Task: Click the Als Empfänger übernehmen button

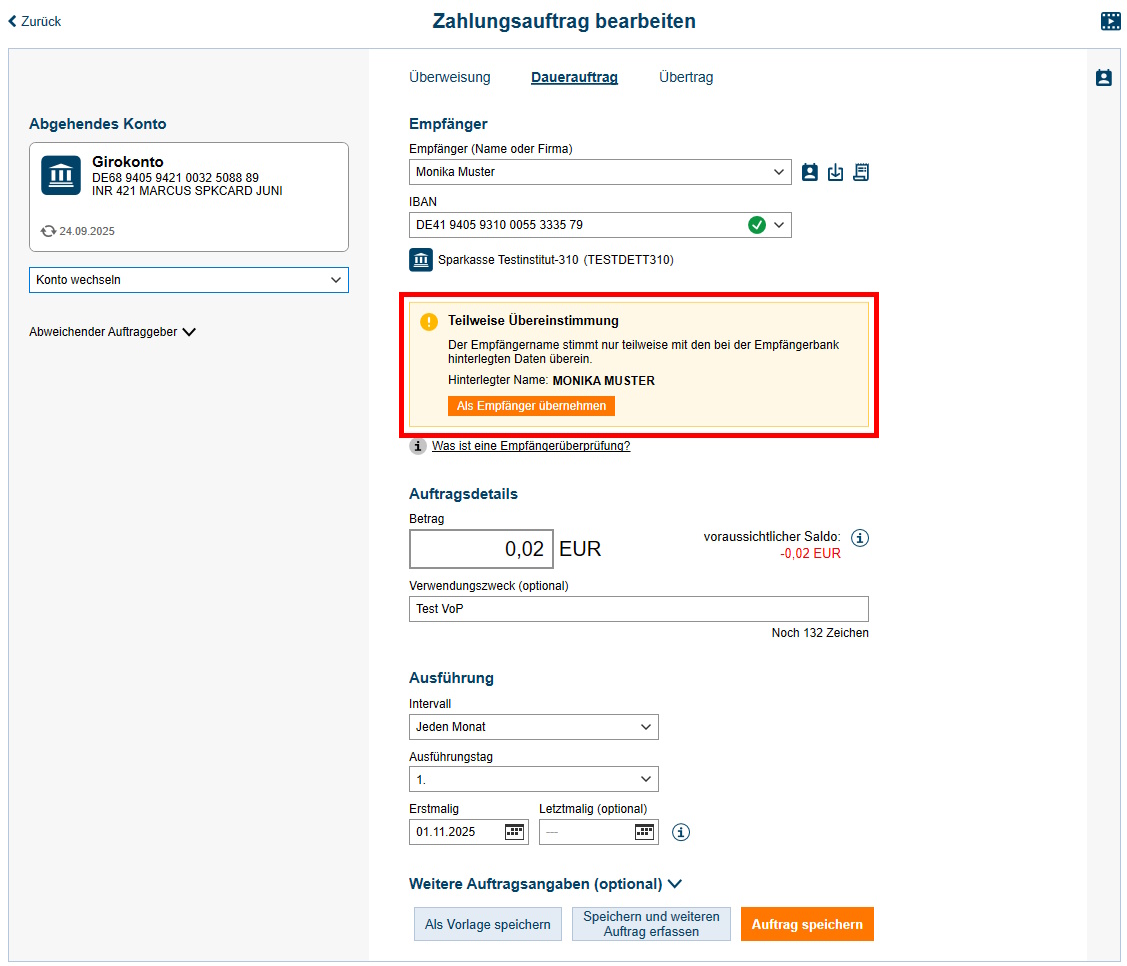Action: click(x=531, y=406)
